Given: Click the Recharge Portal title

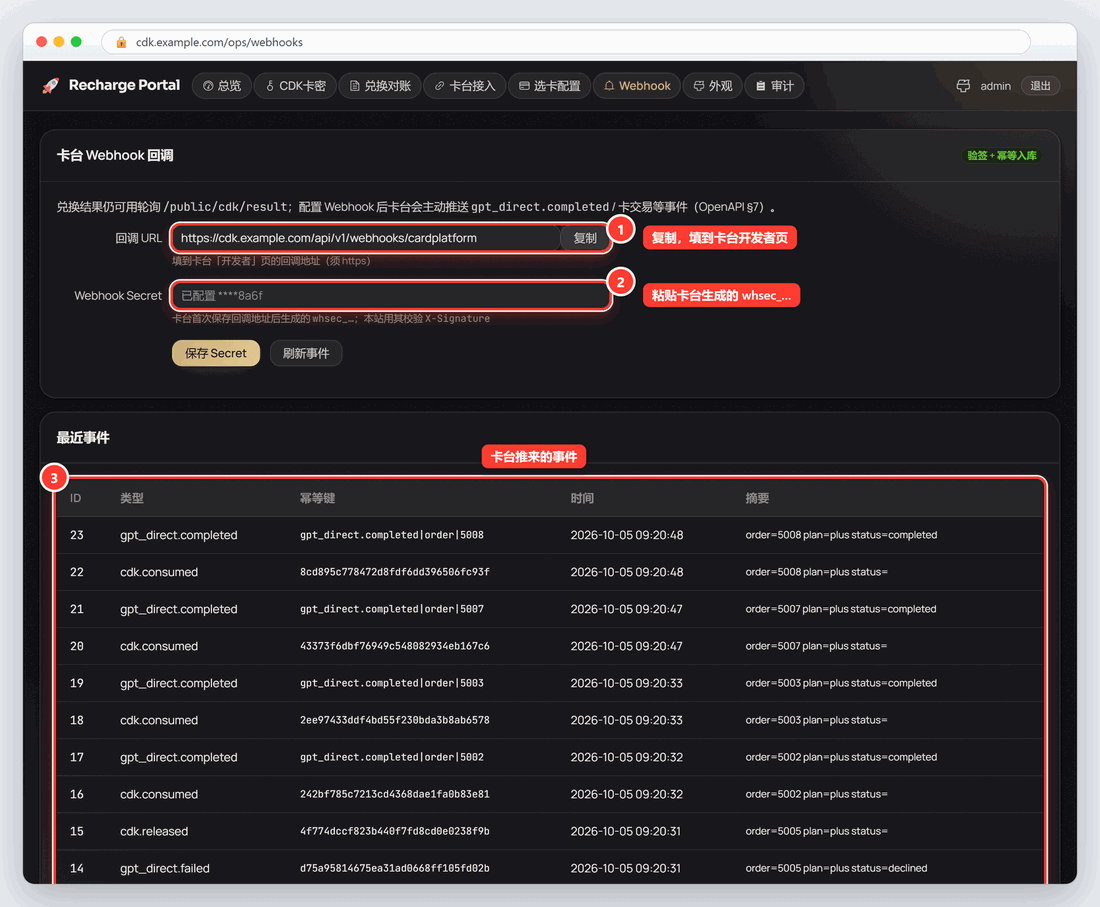Looking at the screenshot, I should coord(124,85).
